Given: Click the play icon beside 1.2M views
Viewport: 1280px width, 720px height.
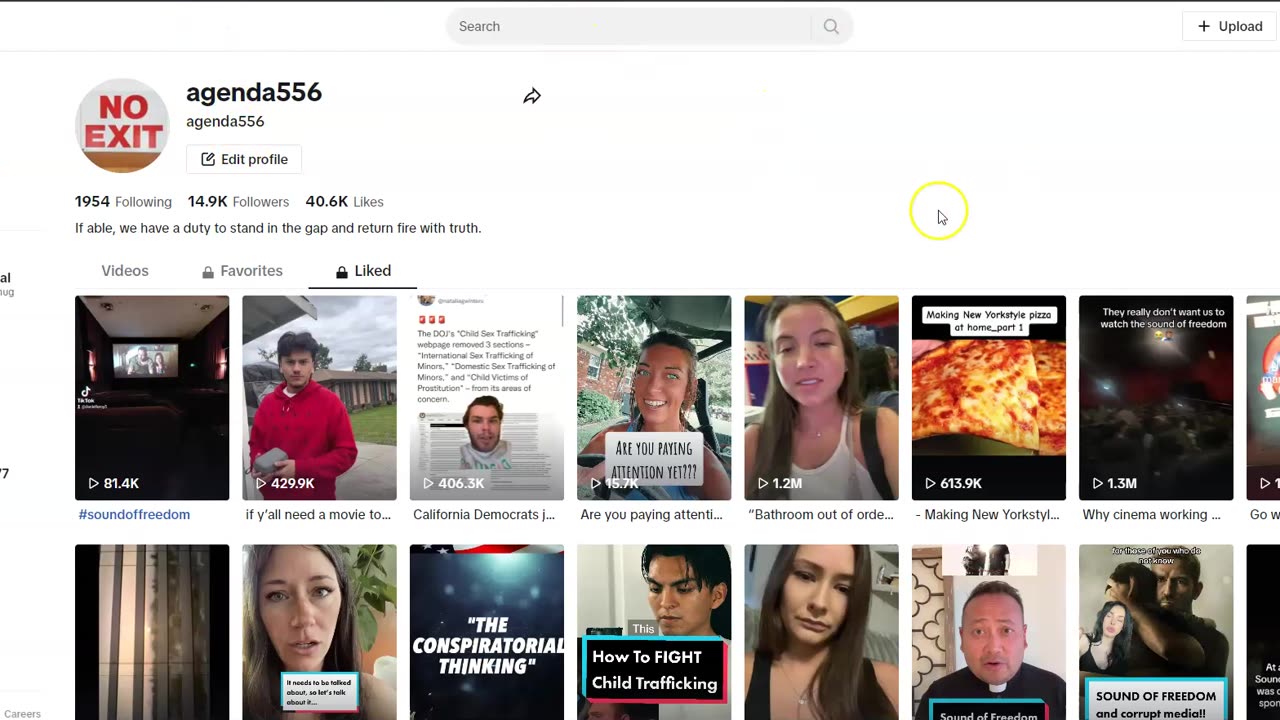Looking at the screenshot, I should point(763,483).
